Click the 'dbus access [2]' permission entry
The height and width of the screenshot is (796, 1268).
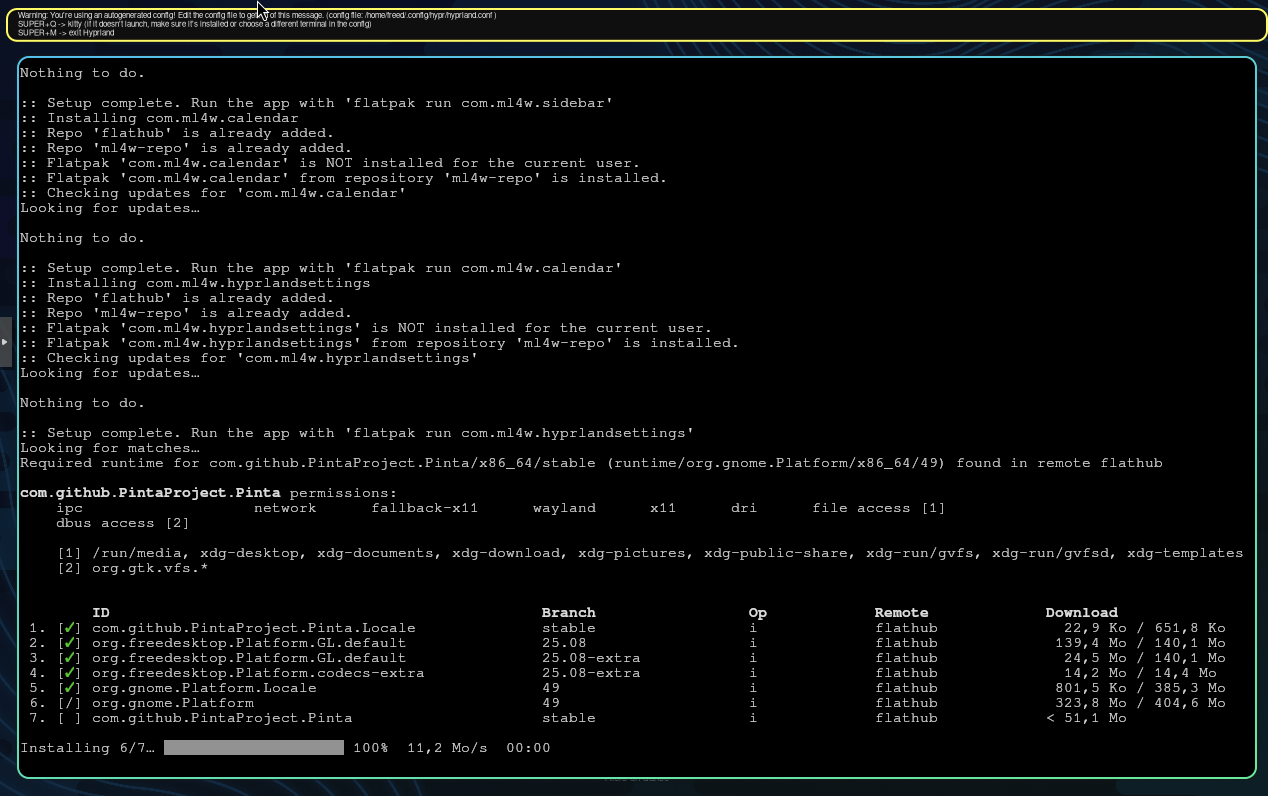tap(123, 523)
